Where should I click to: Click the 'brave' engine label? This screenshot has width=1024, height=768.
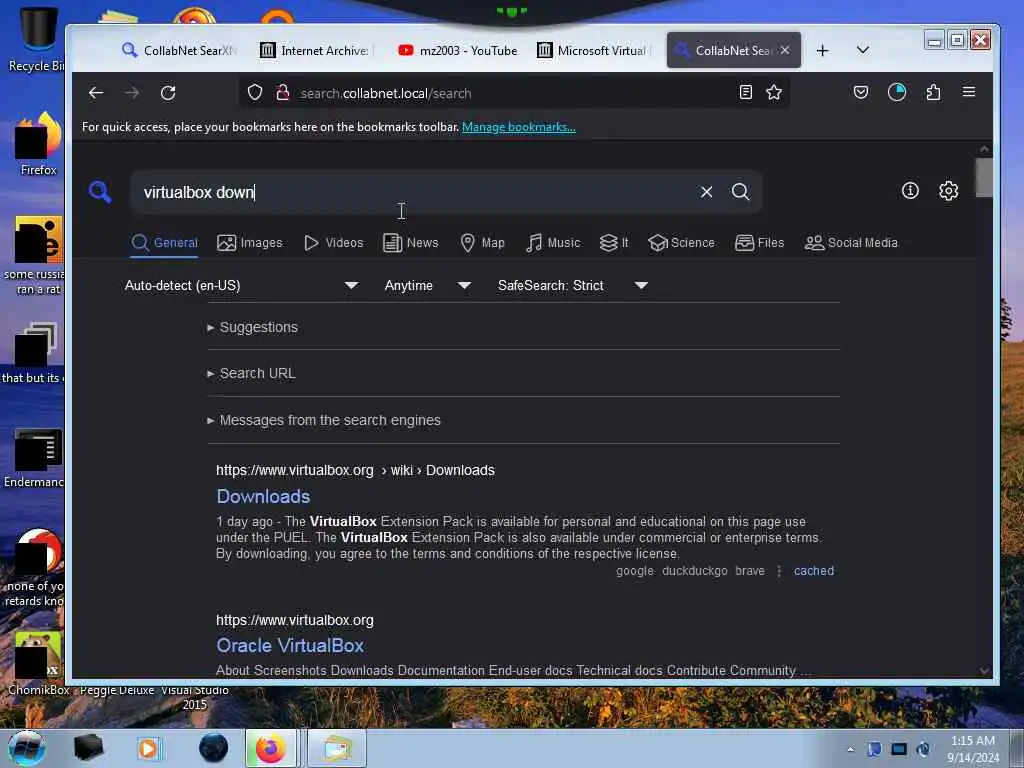(750, 571)
